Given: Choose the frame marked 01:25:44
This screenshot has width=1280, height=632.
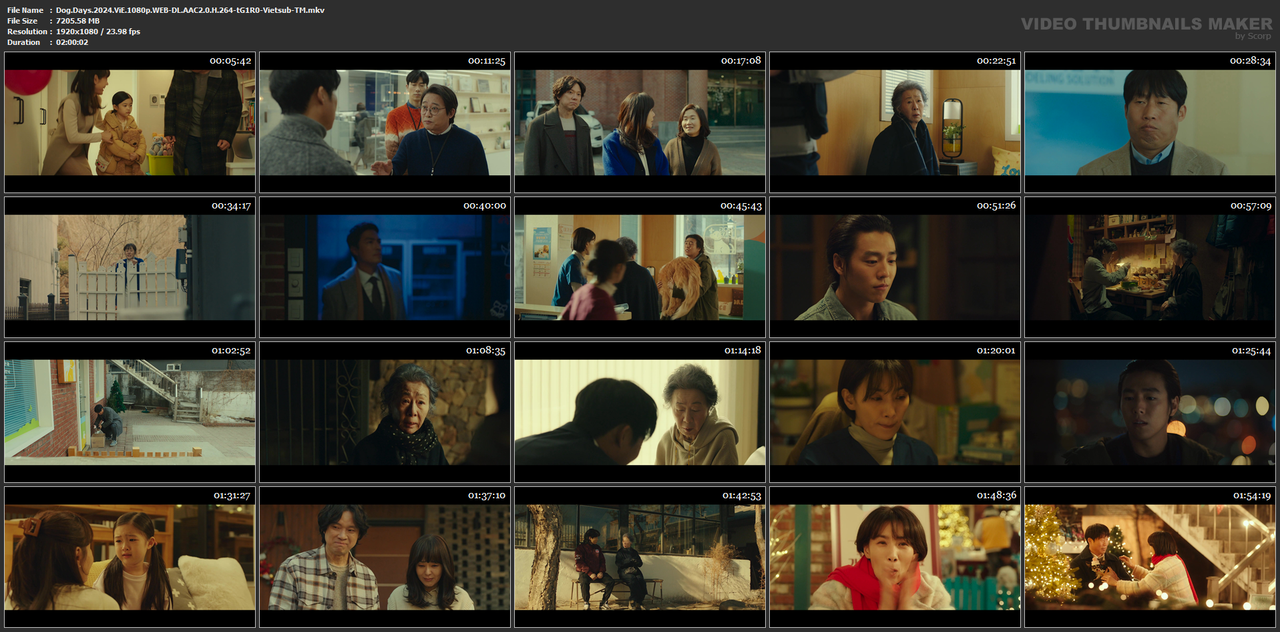Looking at the screenshot, I should click(1150, 412).
